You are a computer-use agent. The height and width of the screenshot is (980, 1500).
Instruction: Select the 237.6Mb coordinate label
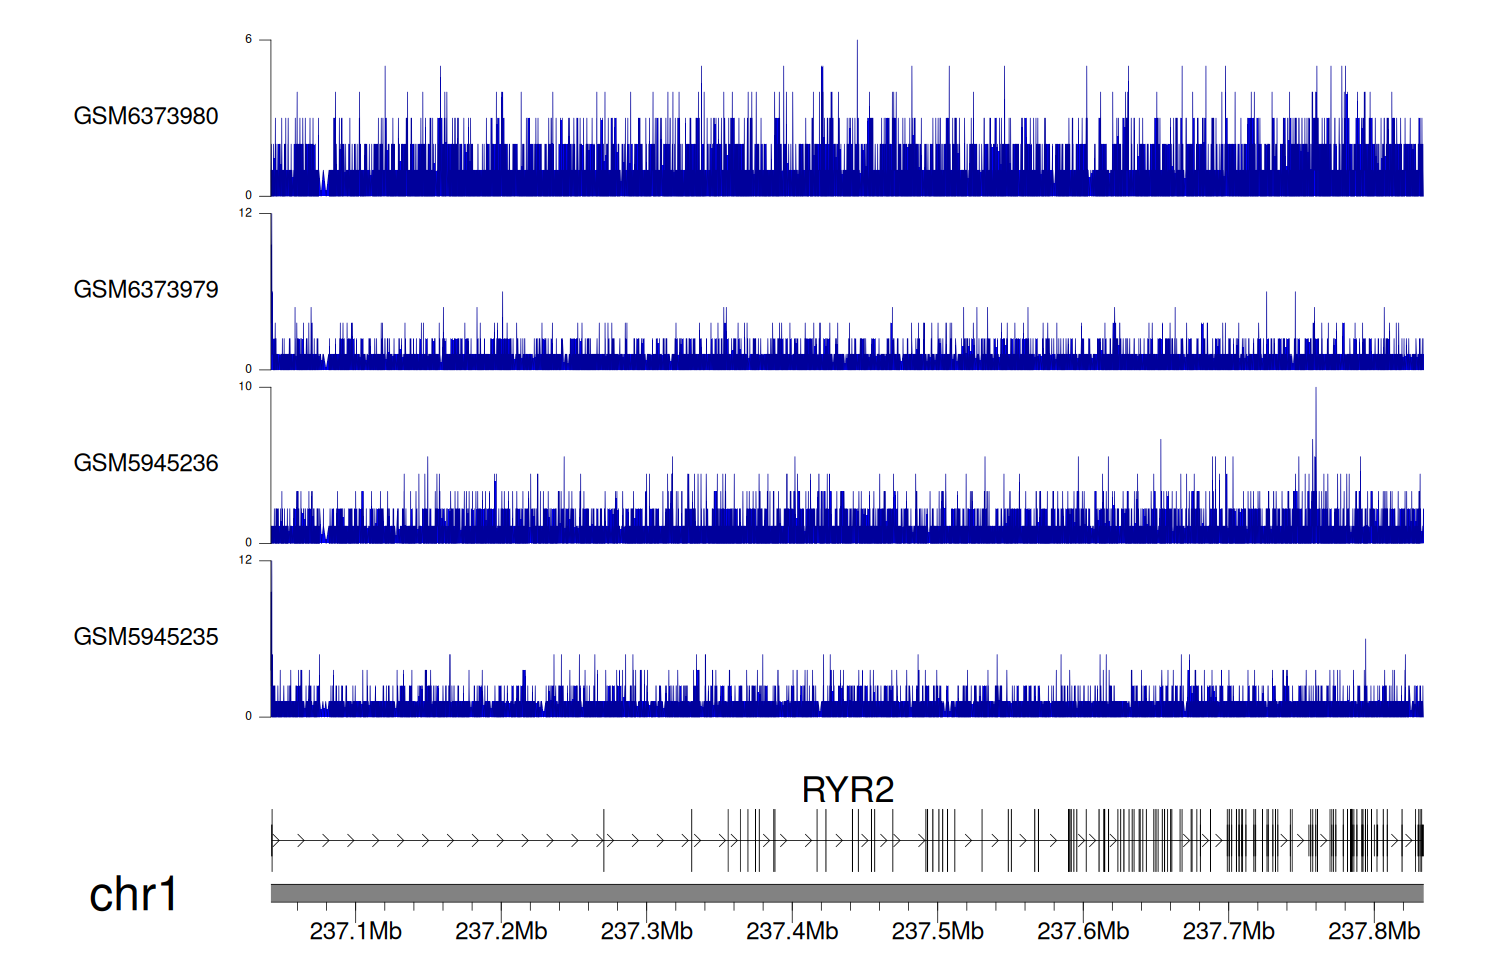pyautogui.click(x=1083, y=931)
